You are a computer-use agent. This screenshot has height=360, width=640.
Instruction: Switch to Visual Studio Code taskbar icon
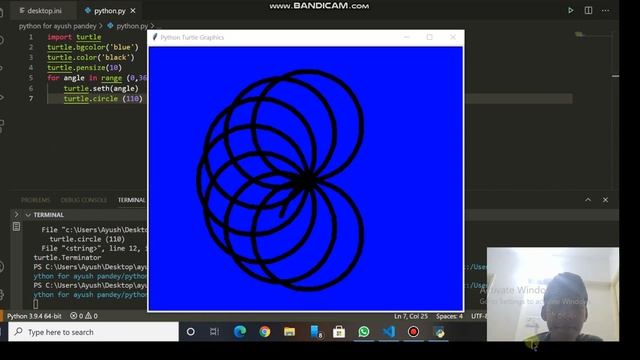(x=389, y=332)
